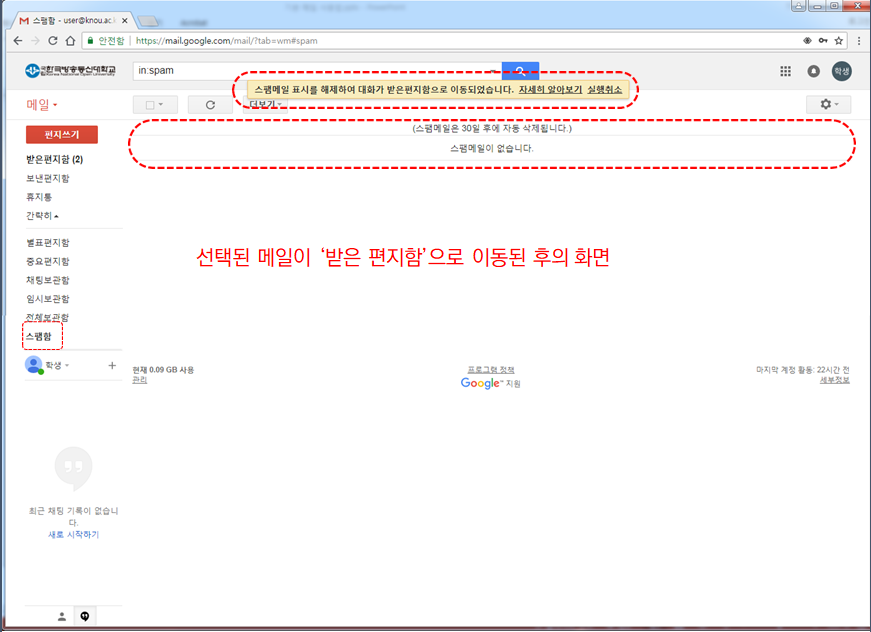
Task: Click the 세부정보 account activity link
Action: [835, 380]
